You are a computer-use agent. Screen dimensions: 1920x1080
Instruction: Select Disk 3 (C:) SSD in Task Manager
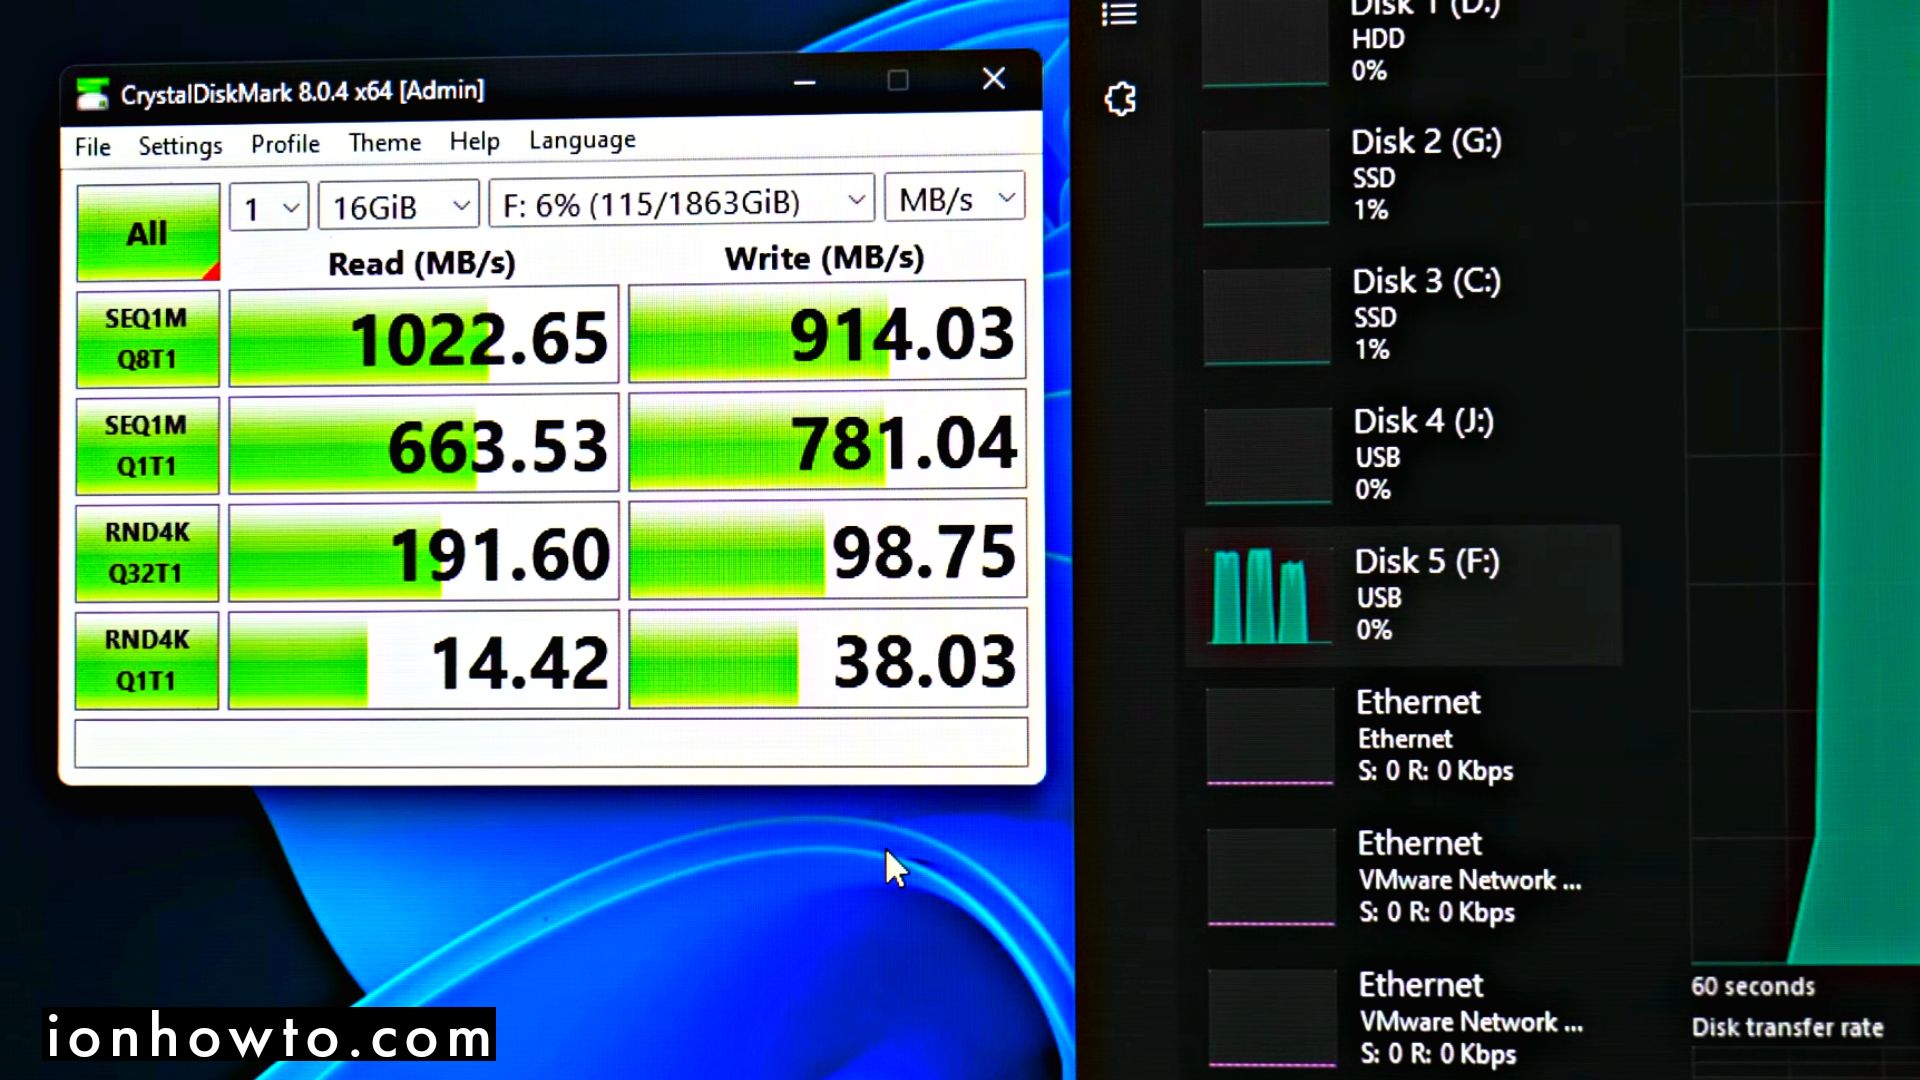[1402, 316]
